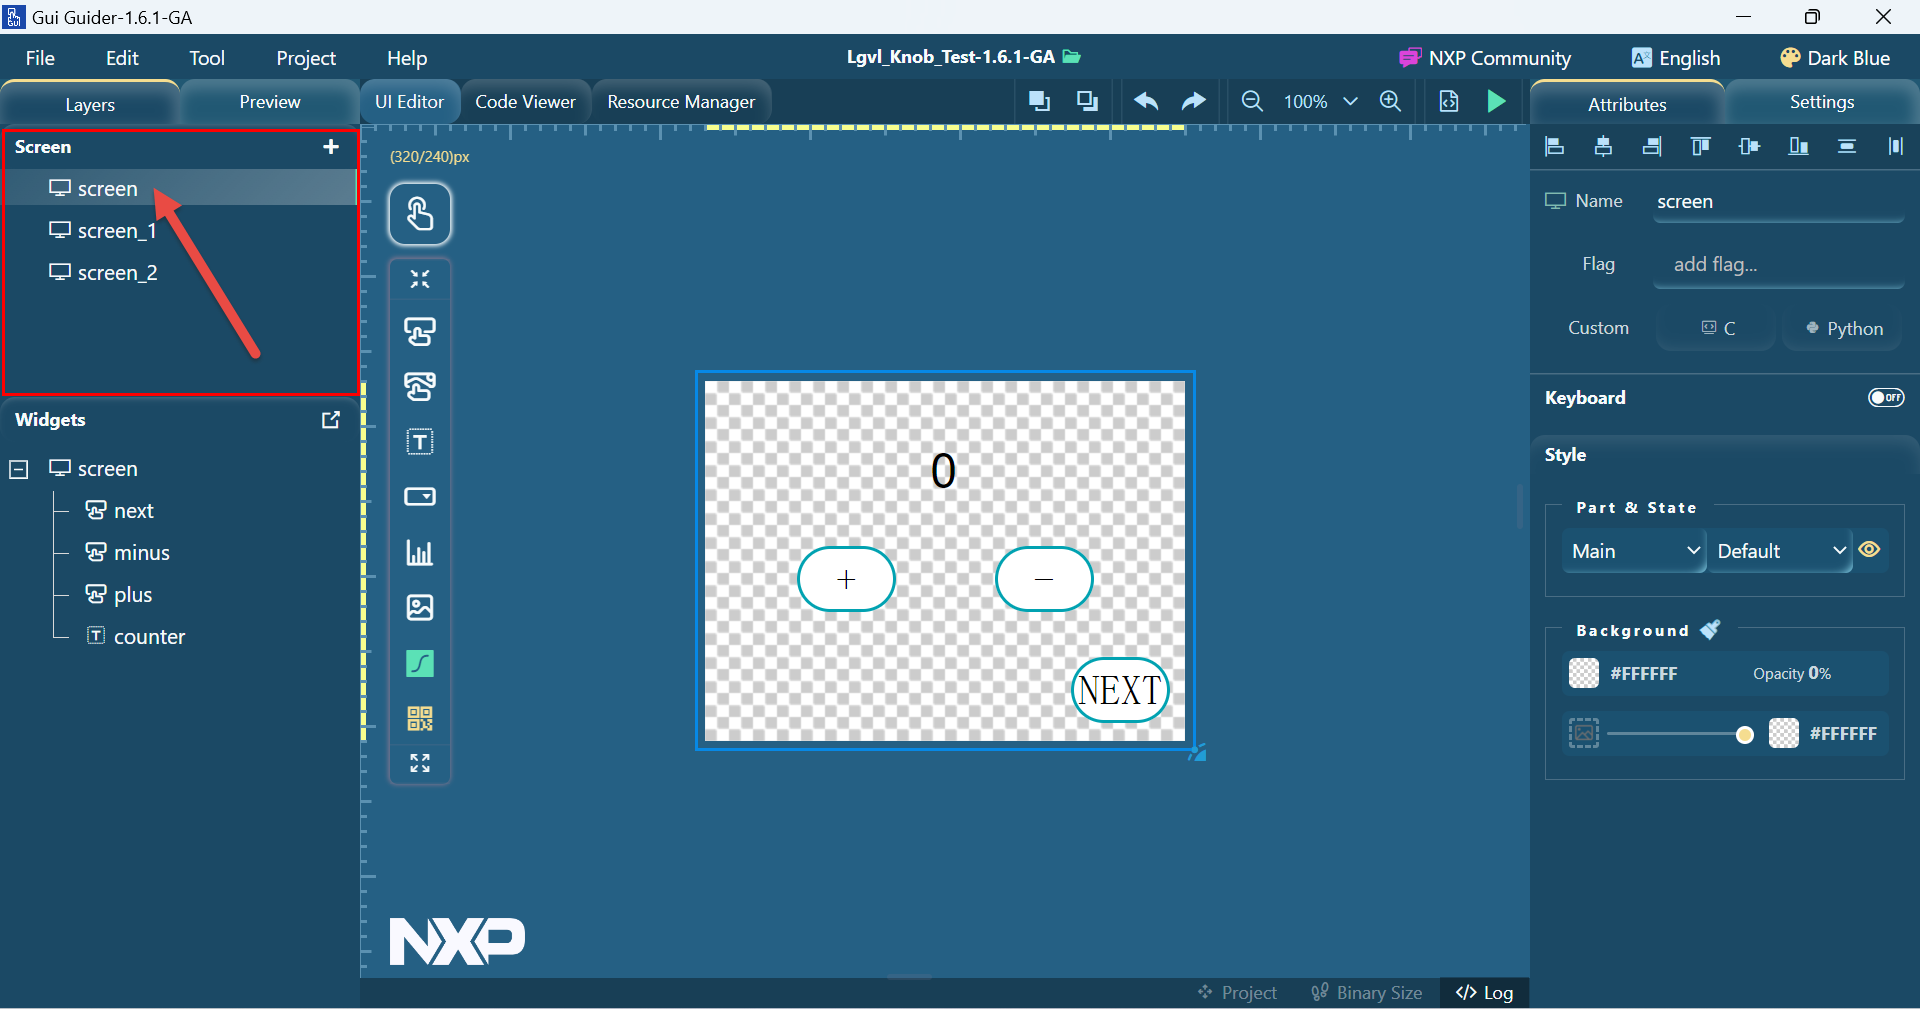Click the undo icon in the toolbar

coord(1145,101)
